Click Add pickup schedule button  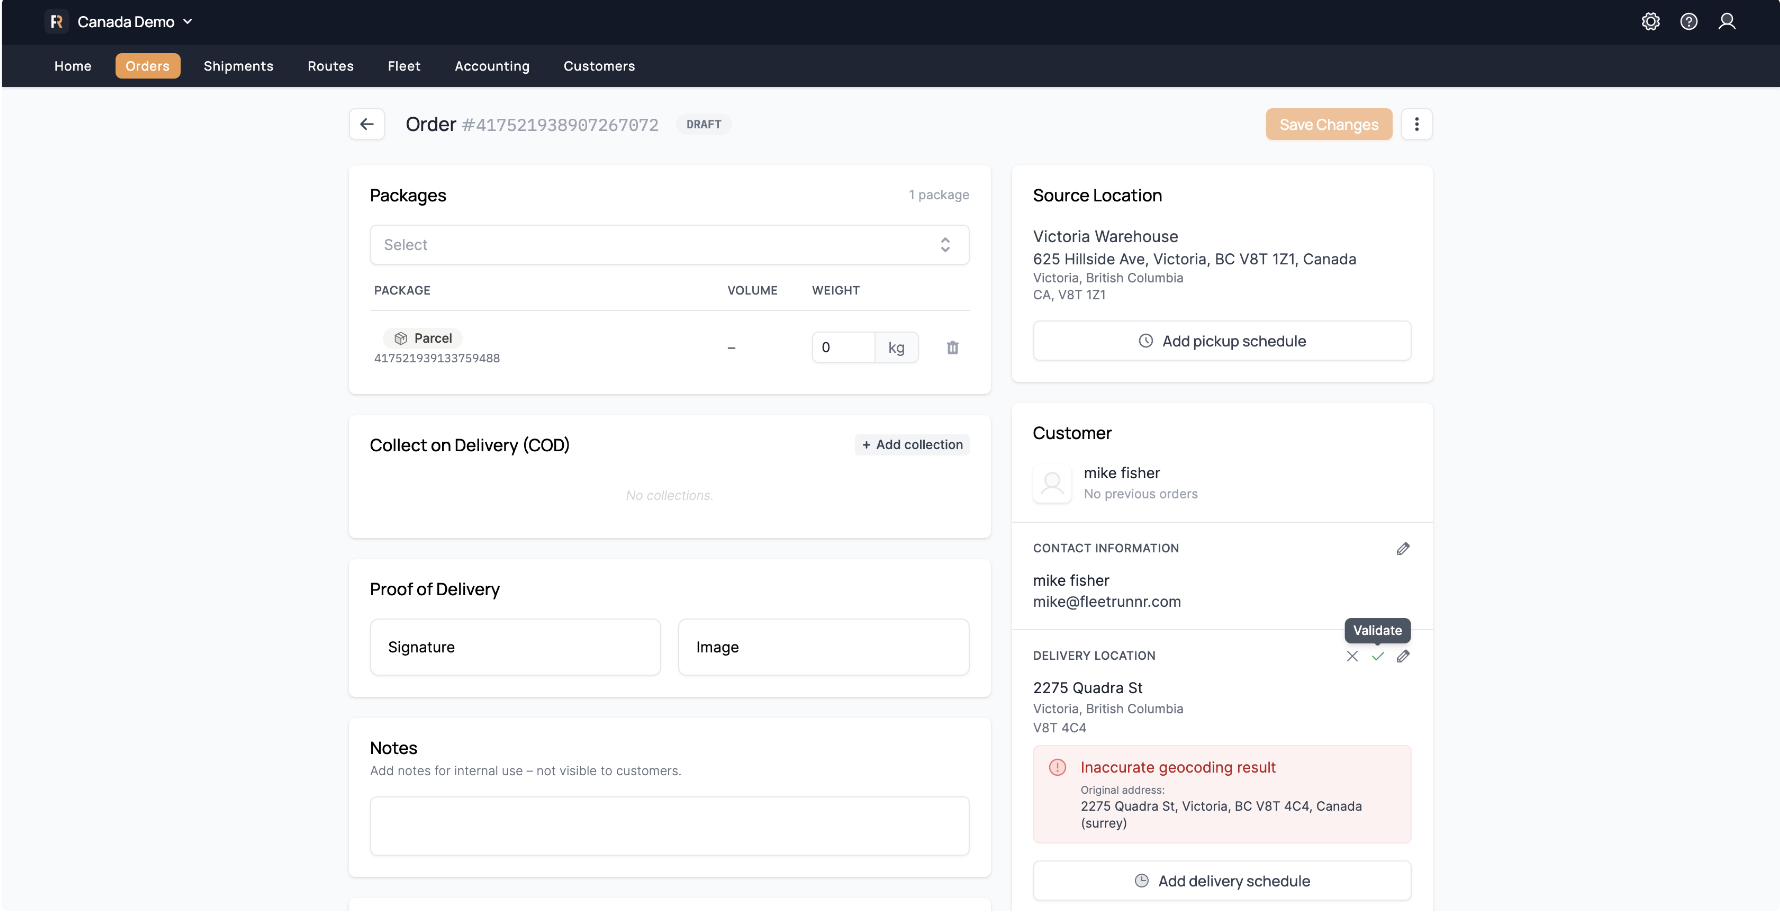[1221, 341]
